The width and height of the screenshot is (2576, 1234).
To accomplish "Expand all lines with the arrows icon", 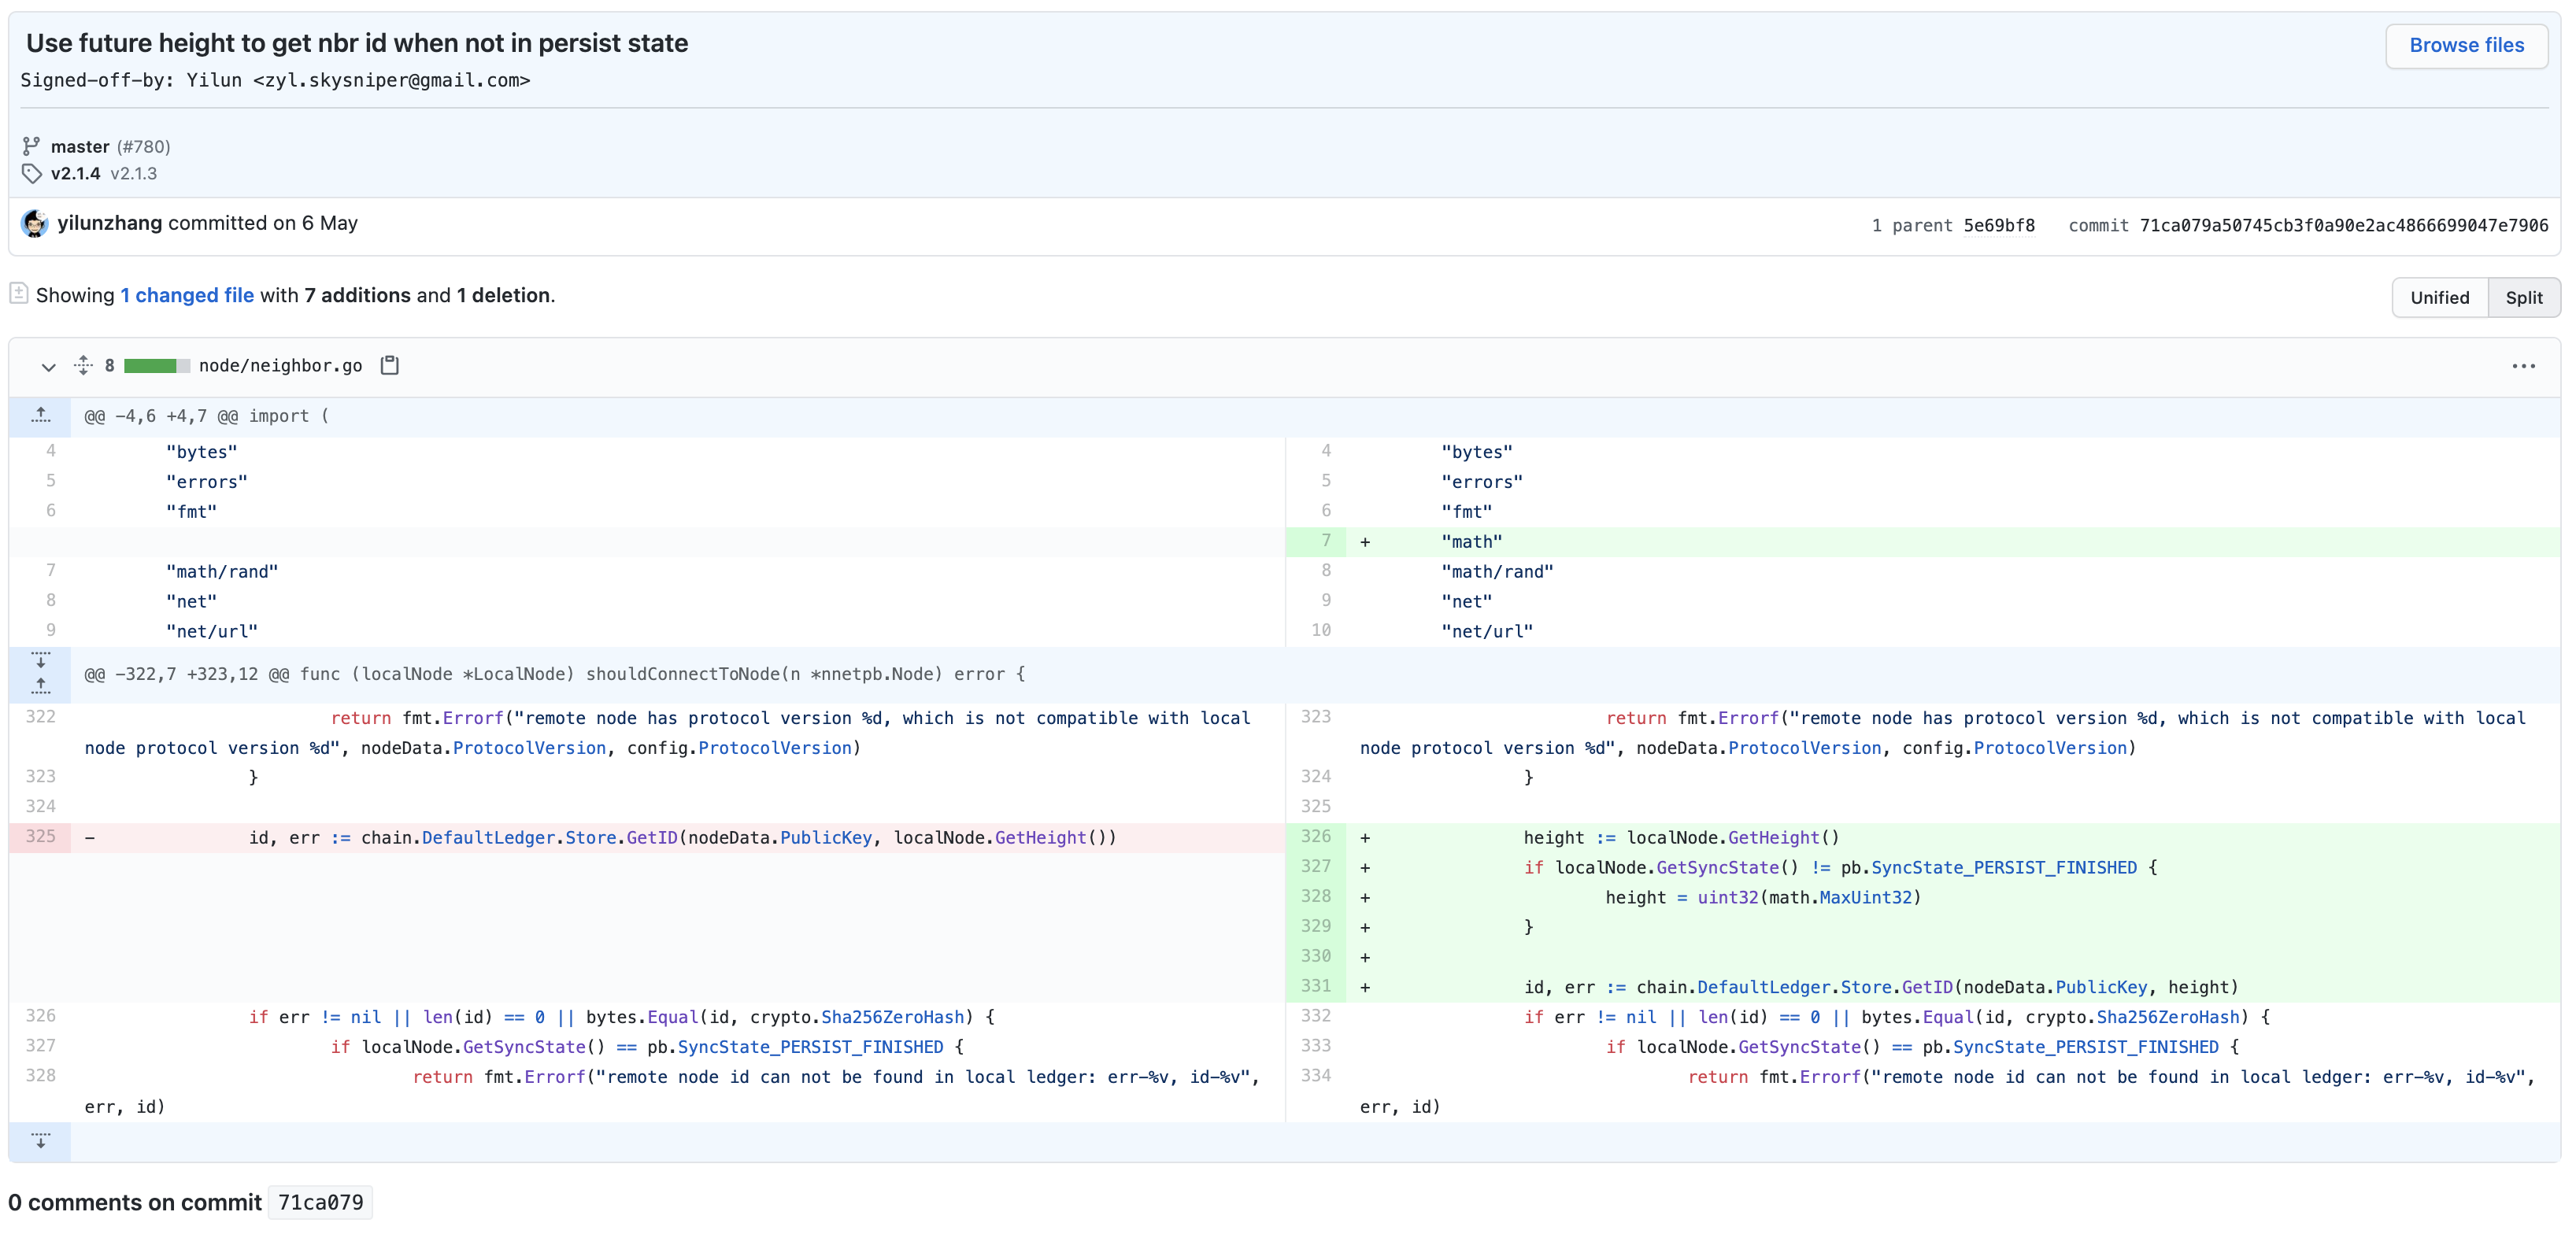I will click(x=83, y=366).
